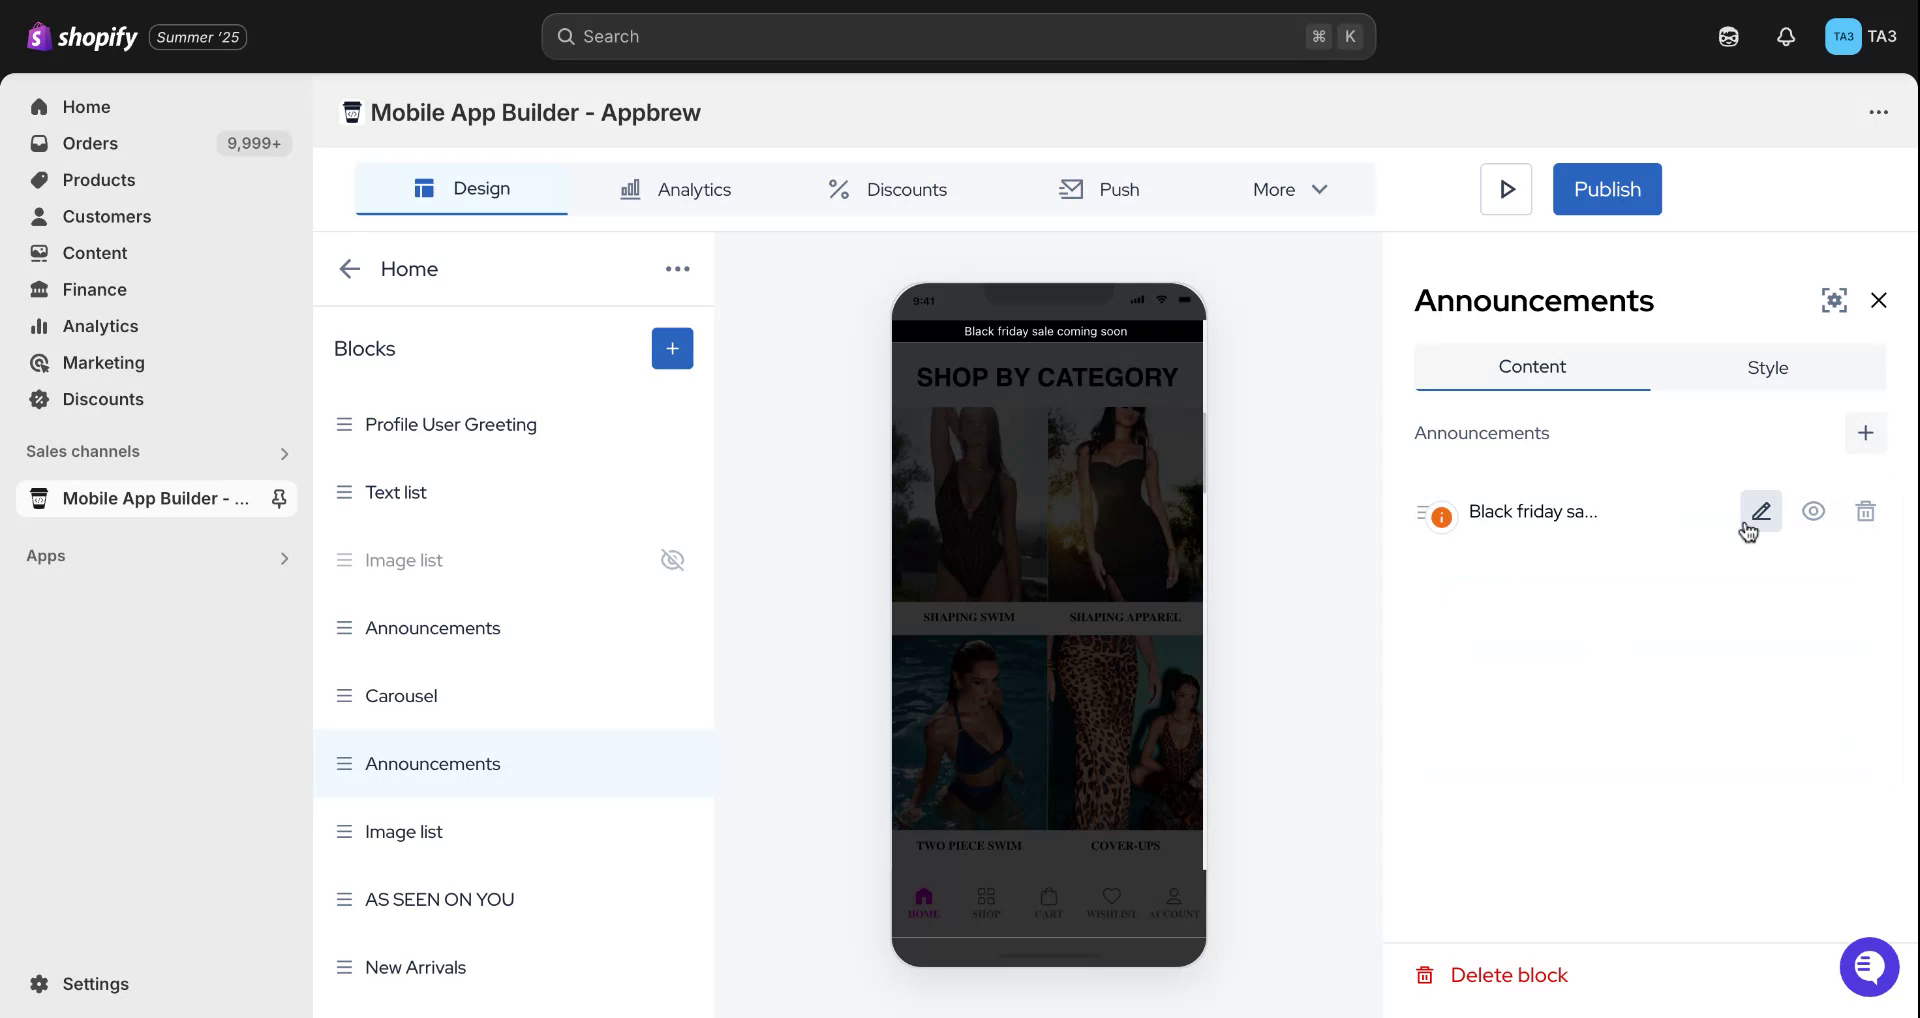Delete the Black friday announcement via trash icon
The width and height of the screenshot is (1920, 1018).
[1865, 511]
